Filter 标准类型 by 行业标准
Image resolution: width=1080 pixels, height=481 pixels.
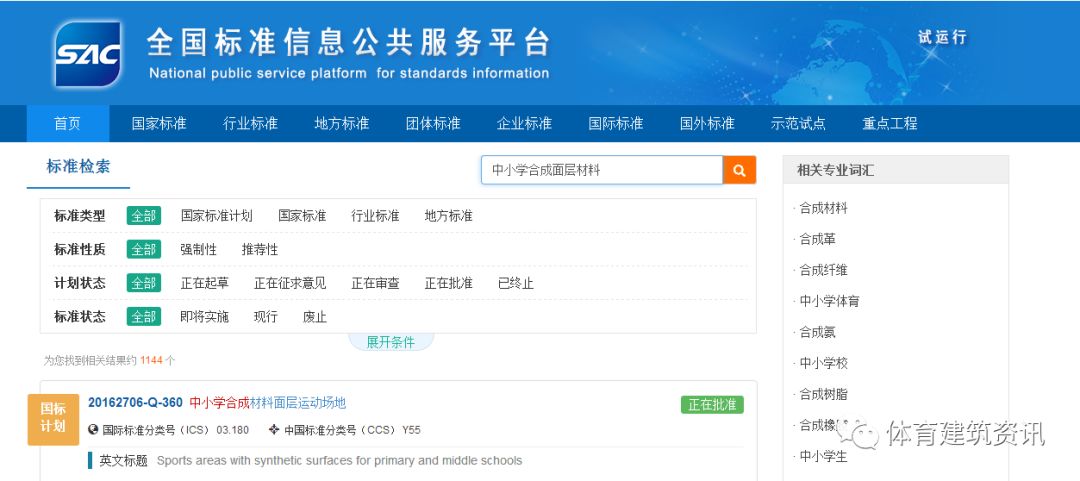375,216
